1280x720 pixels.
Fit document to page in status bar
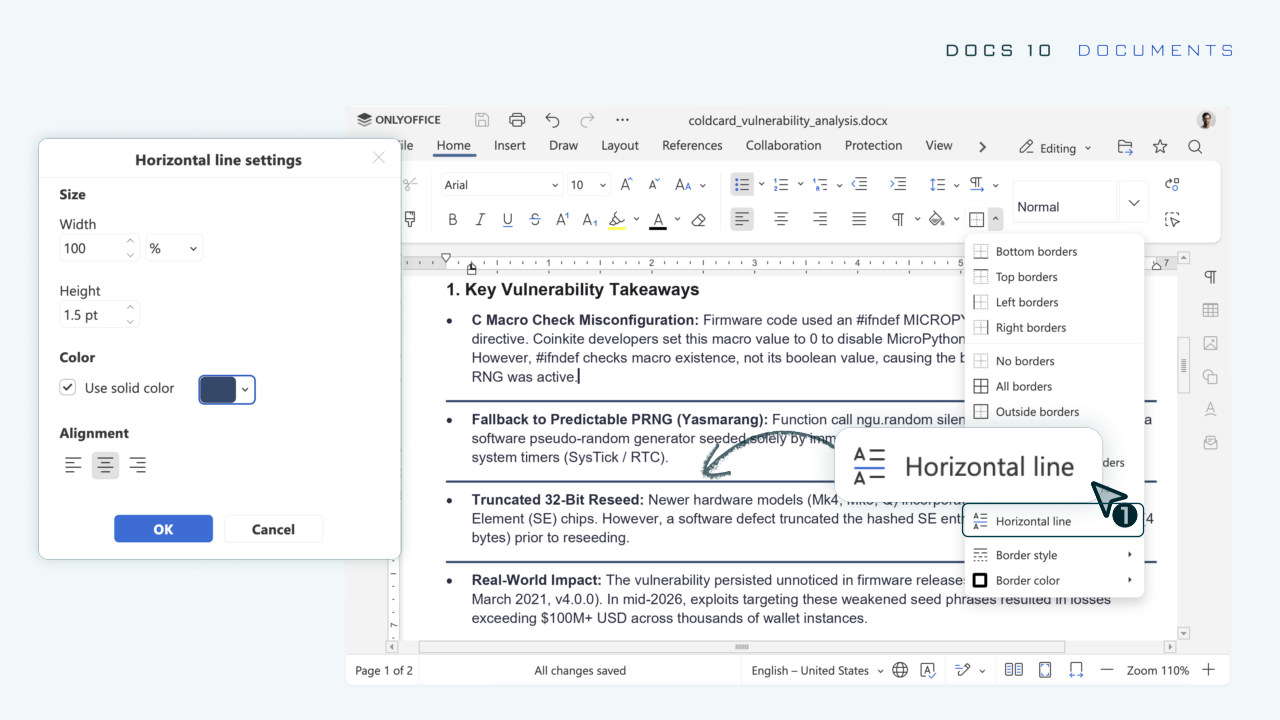1045,670
